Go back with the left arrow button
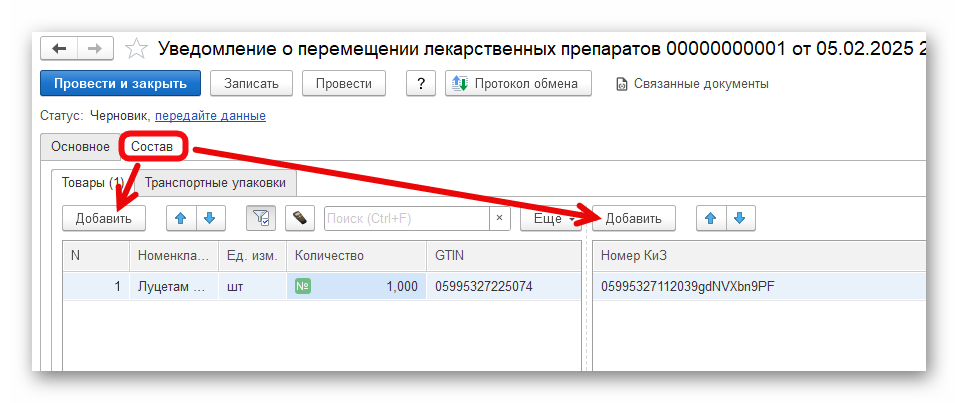 [59, 49]
